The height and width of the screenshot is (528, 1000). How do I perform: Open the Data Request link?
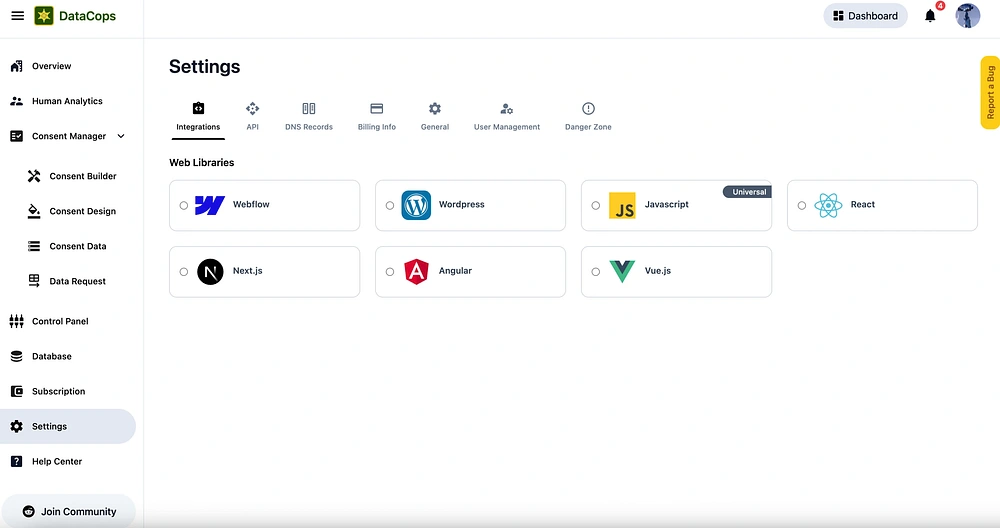pyautogui.click(x=78, y=281)
